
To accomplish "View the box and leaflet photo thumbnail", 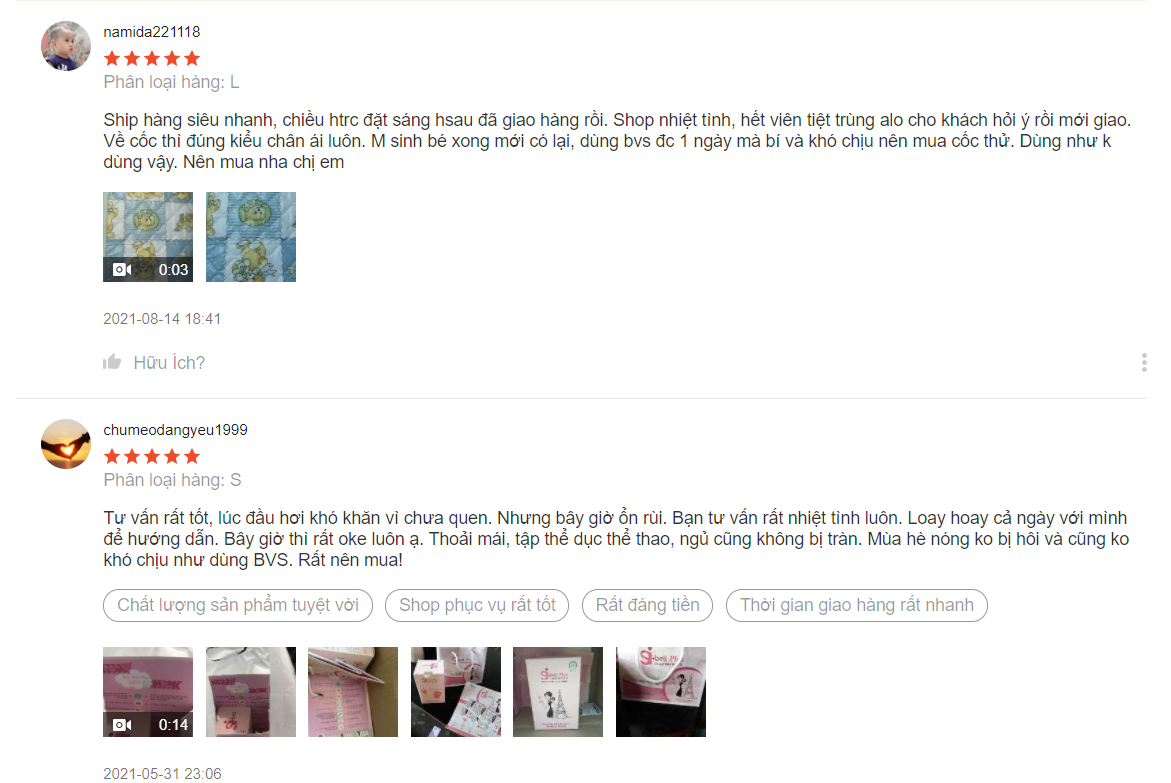I will (x=456, y=692).
